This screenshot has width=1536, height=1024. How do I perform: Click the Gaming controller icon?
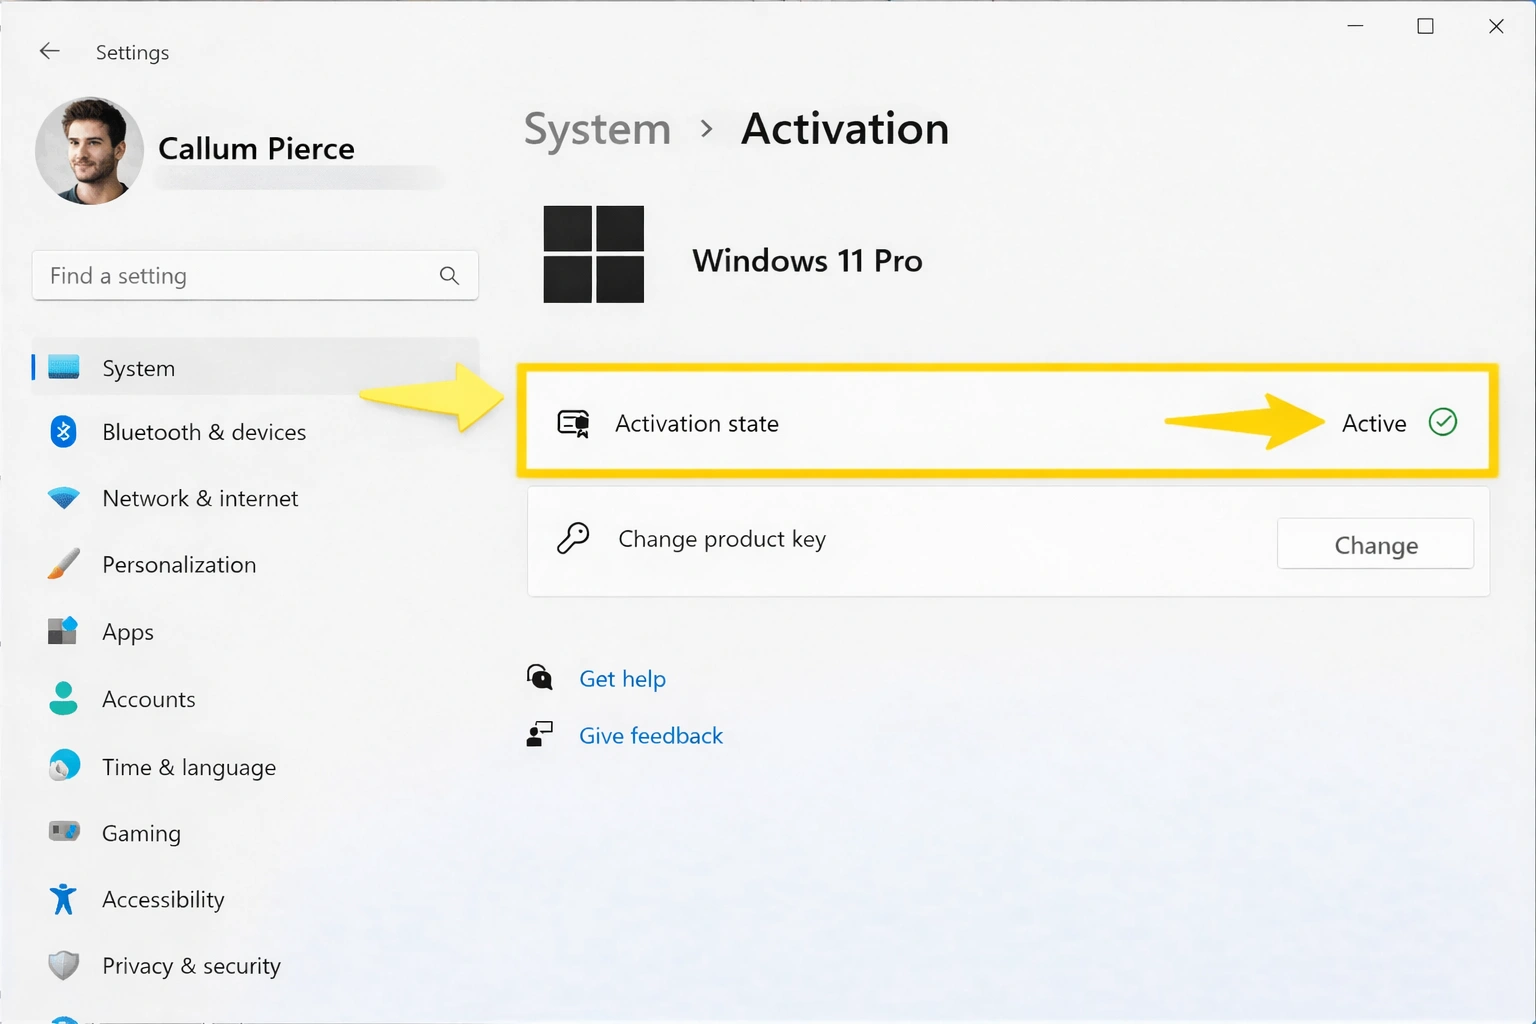point(62,831)
